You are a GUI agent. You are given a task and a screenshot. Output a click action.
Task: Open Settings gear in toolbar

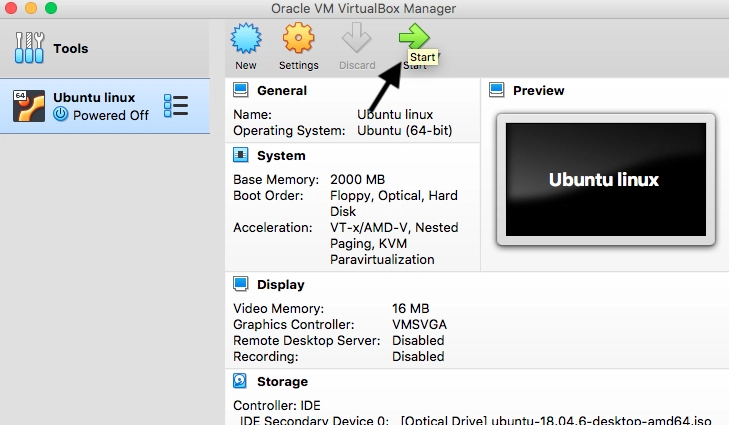(298, 41)
